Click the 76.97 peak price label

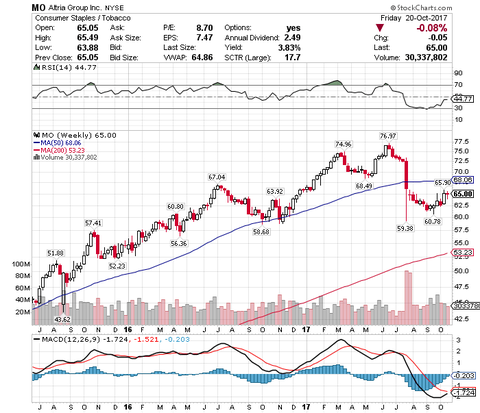[x=388, y=136]
